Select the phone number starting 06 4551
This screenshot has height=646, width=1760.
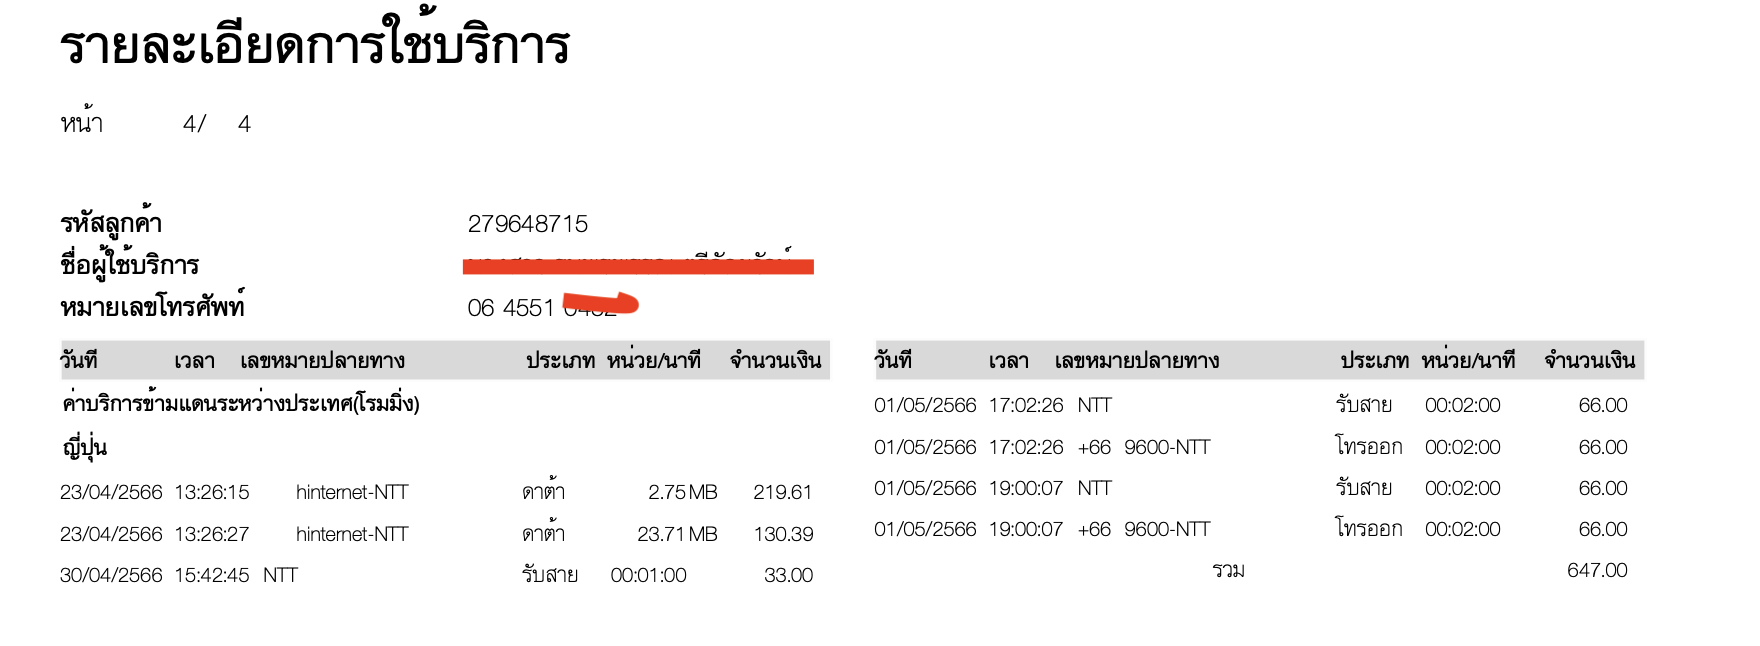point(510,308)
